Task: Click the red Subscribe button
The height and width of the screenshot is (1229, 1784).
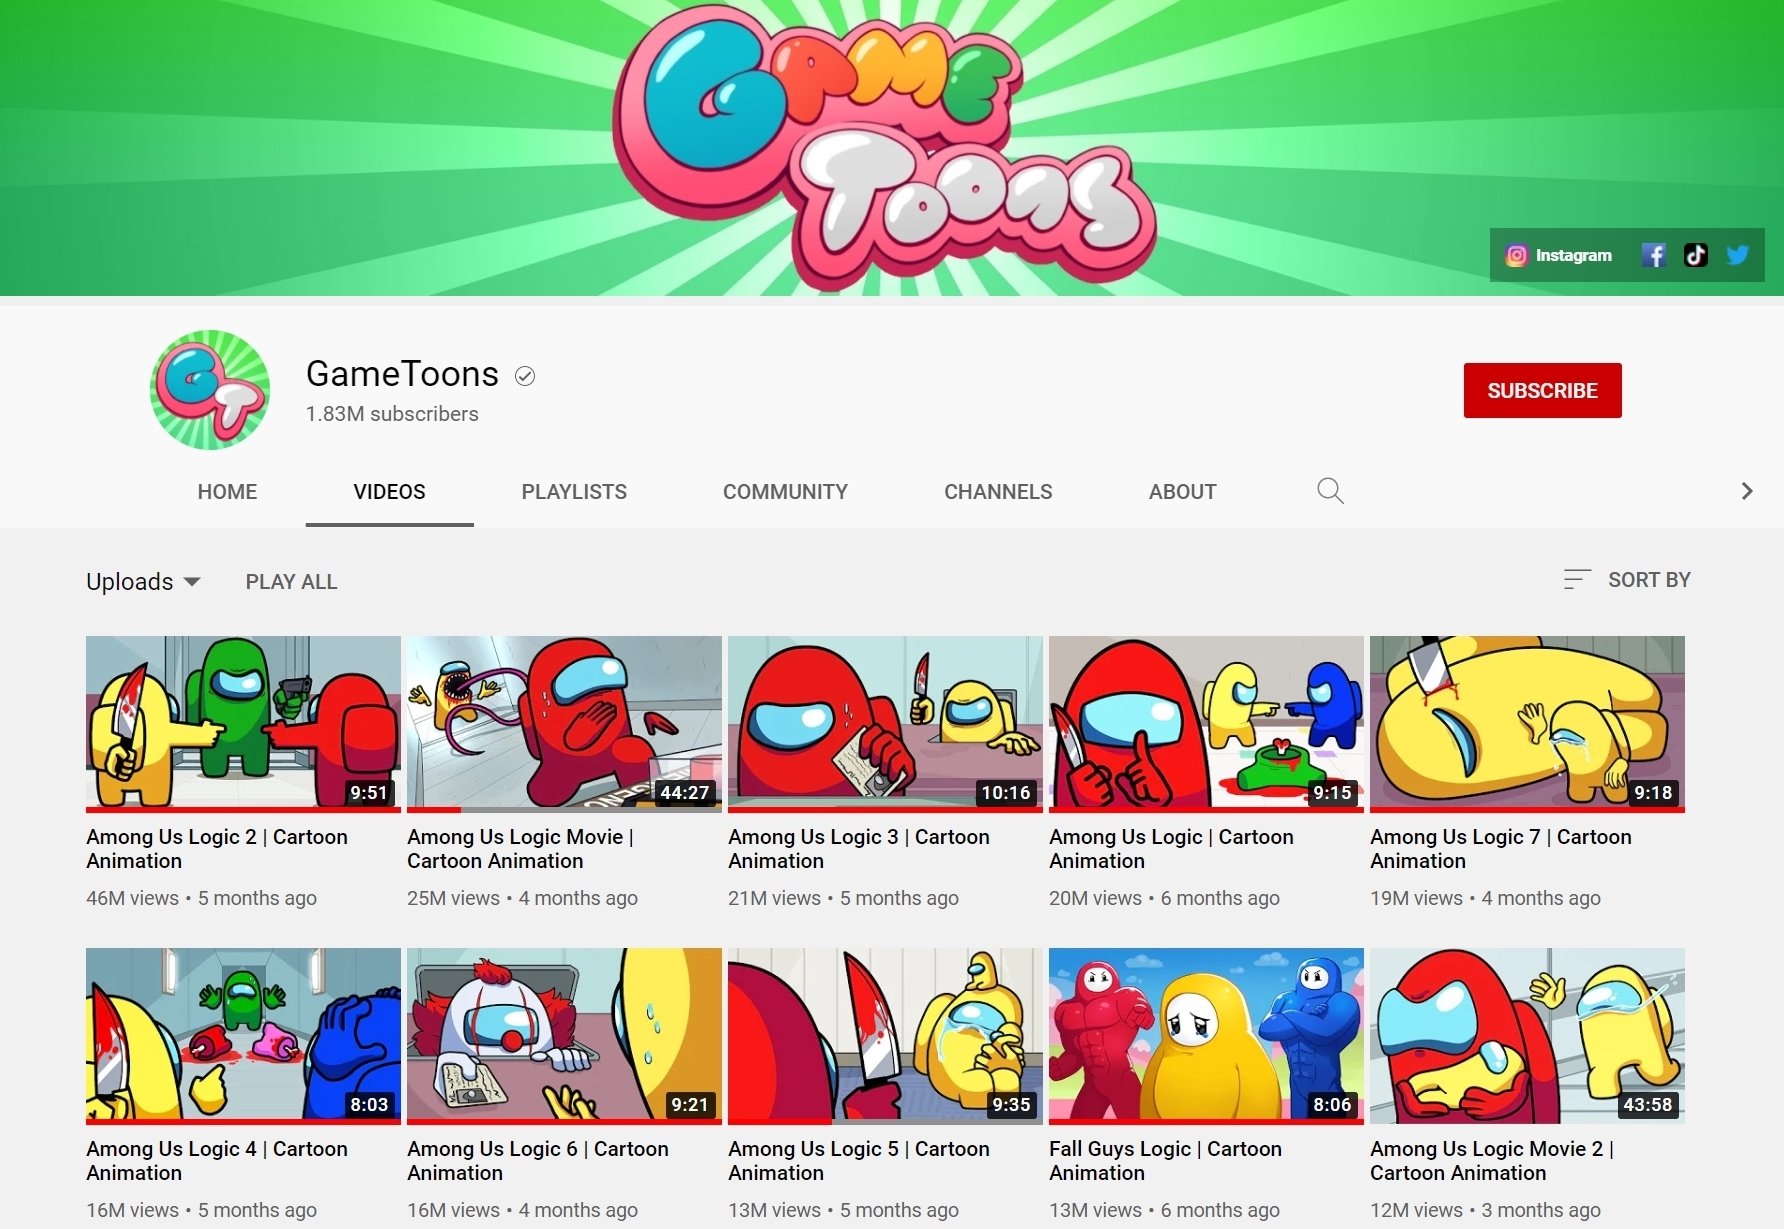Action: coord(1542,390)
